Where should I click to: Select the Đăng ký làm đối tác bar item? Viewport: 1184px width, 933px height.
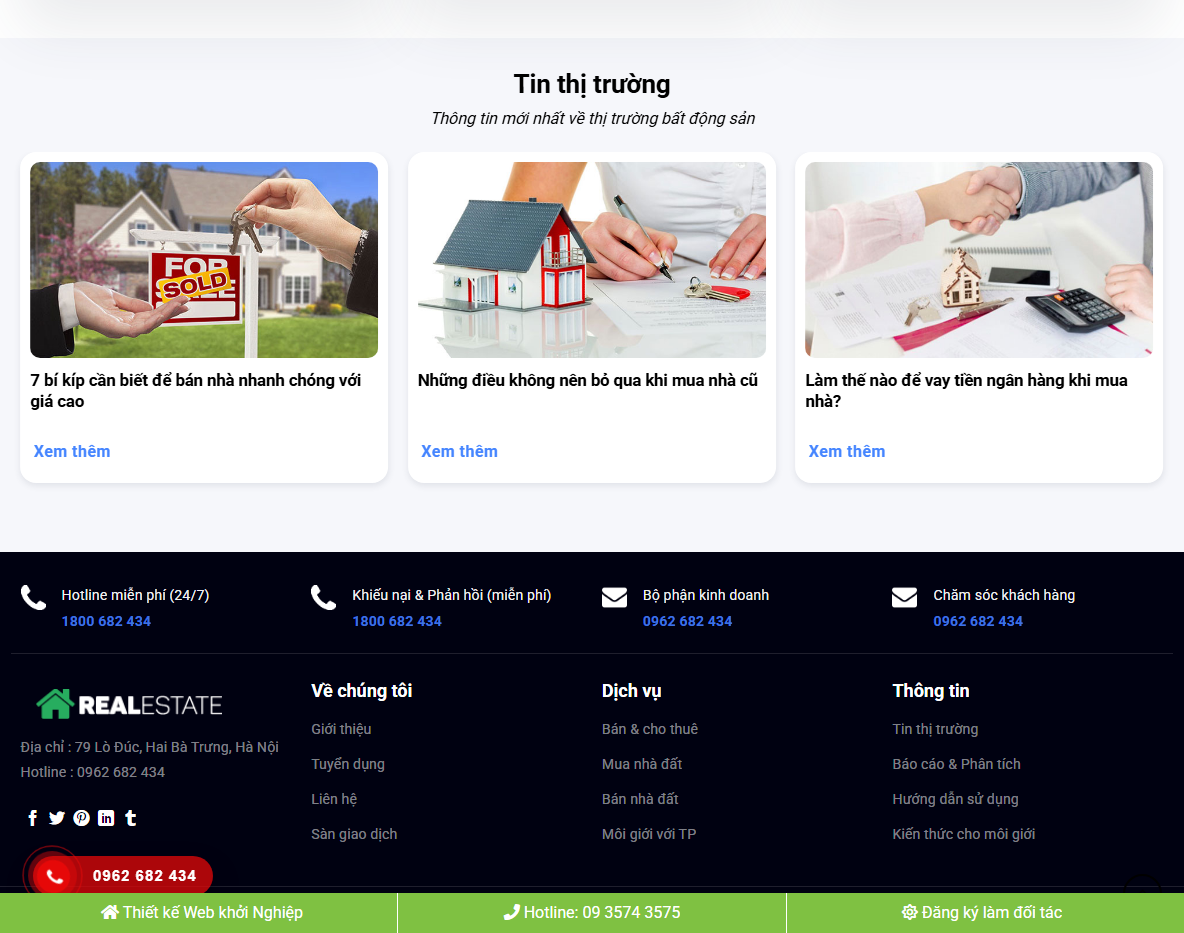[981, 912]
